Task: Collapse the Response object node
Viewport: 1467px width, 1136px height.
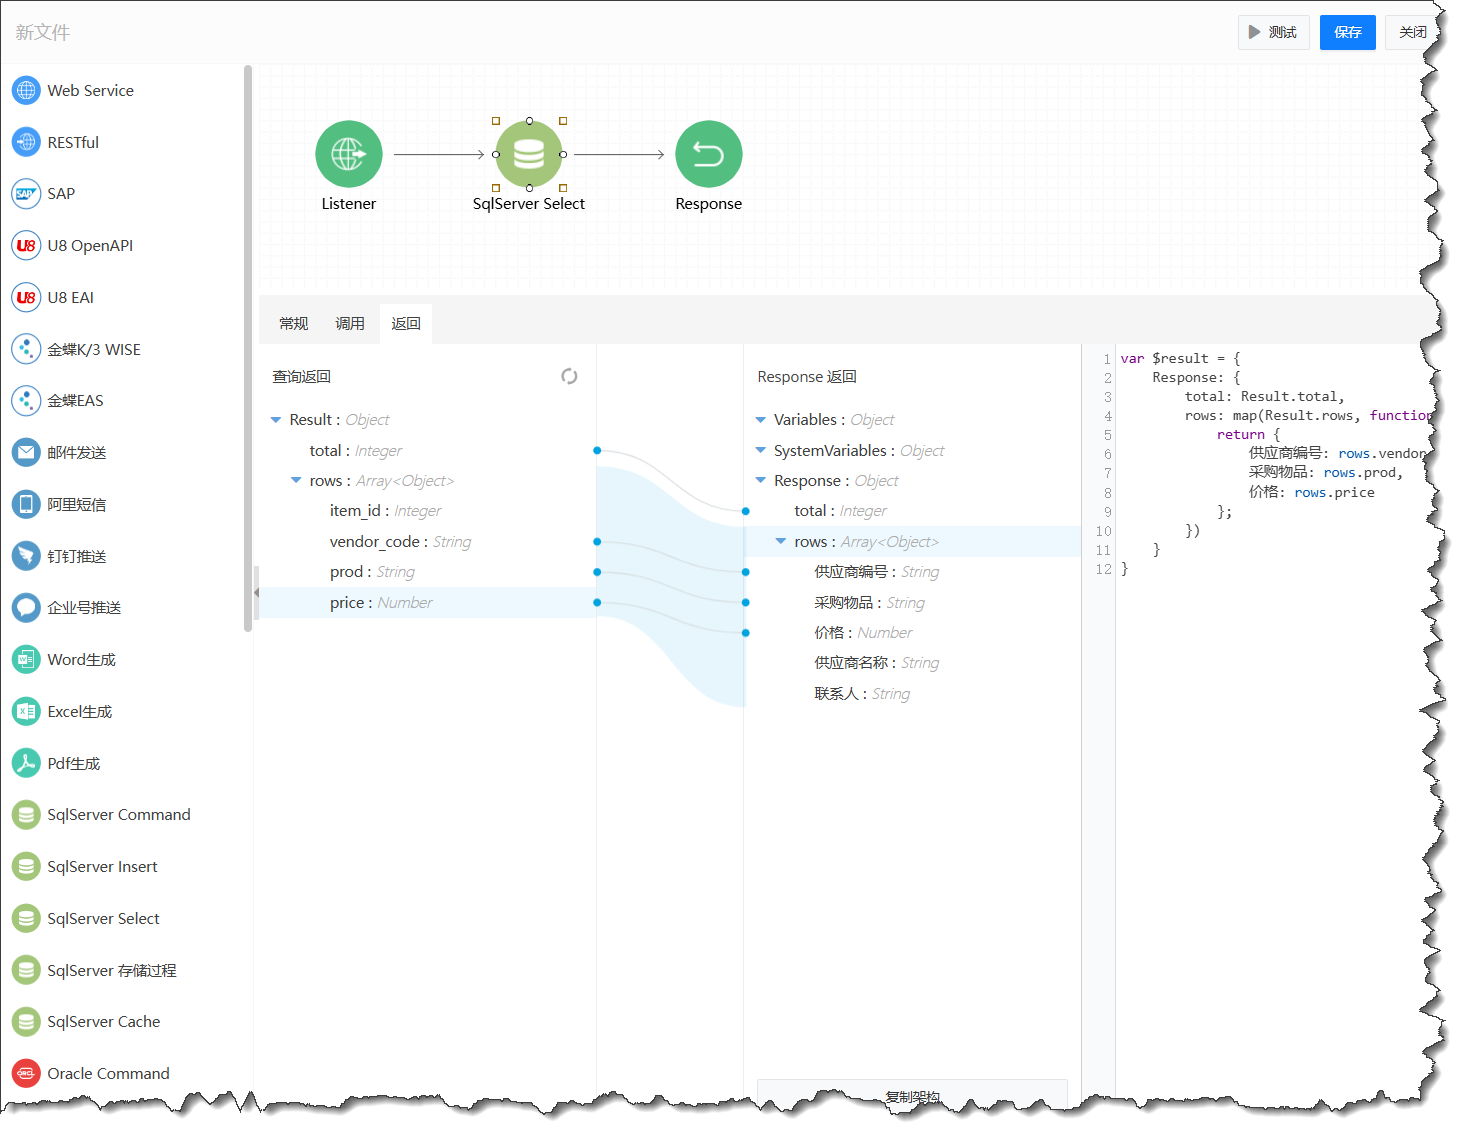Action: coord(761,481)
